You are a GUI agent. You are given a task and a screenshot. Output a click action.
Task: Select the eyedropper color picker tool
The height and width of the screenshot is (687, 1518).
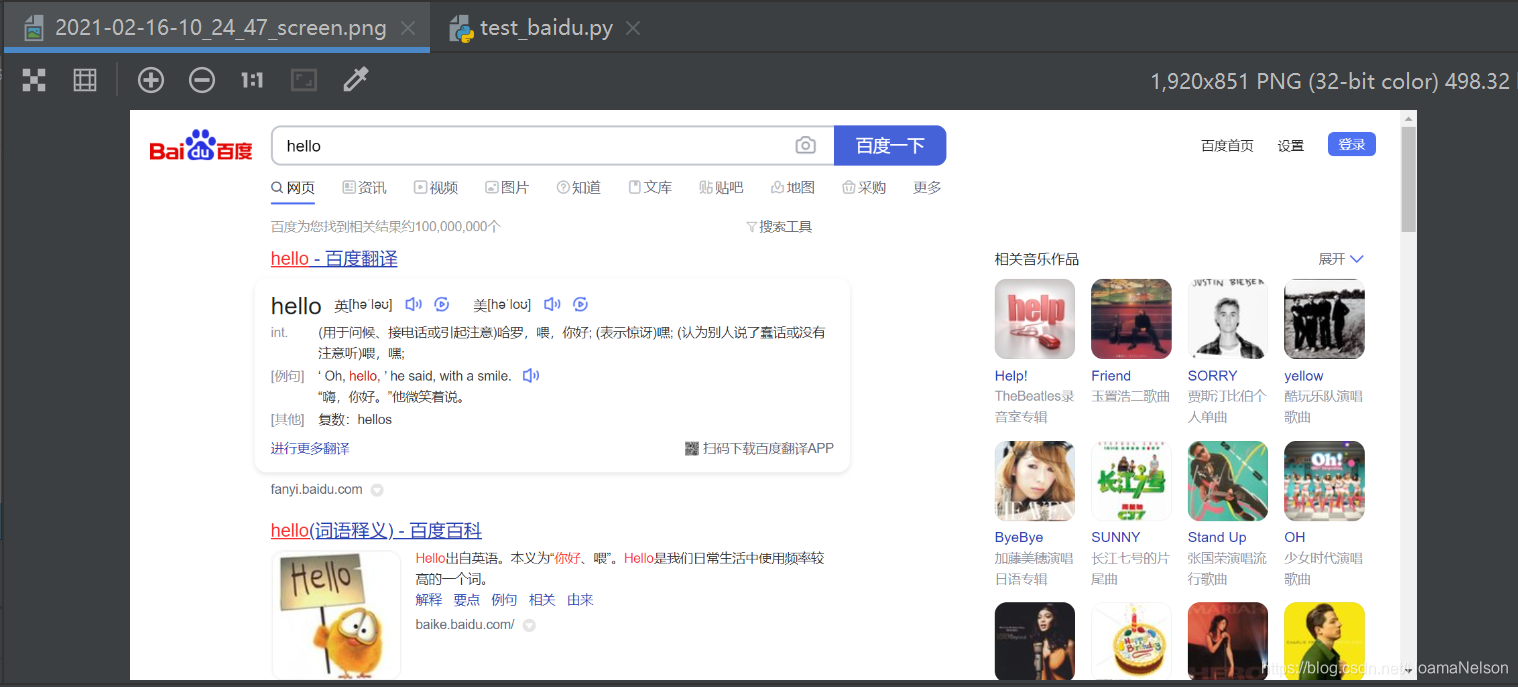click(x=355, y=80)
